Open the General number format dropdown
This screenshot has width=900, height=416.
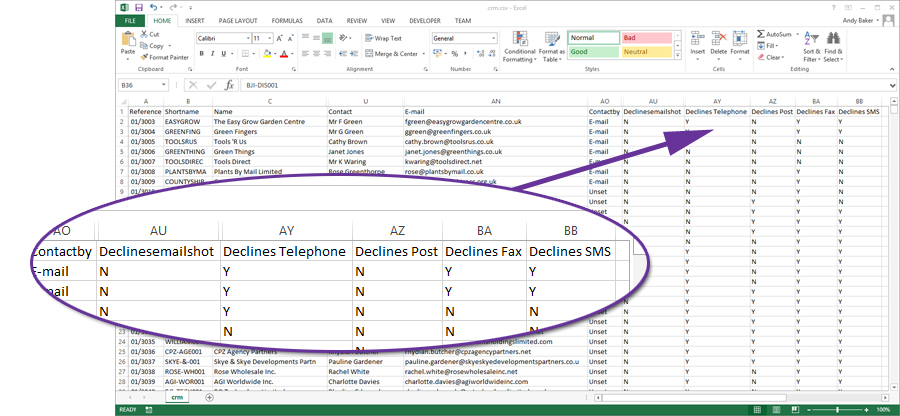tap(494, 38)
